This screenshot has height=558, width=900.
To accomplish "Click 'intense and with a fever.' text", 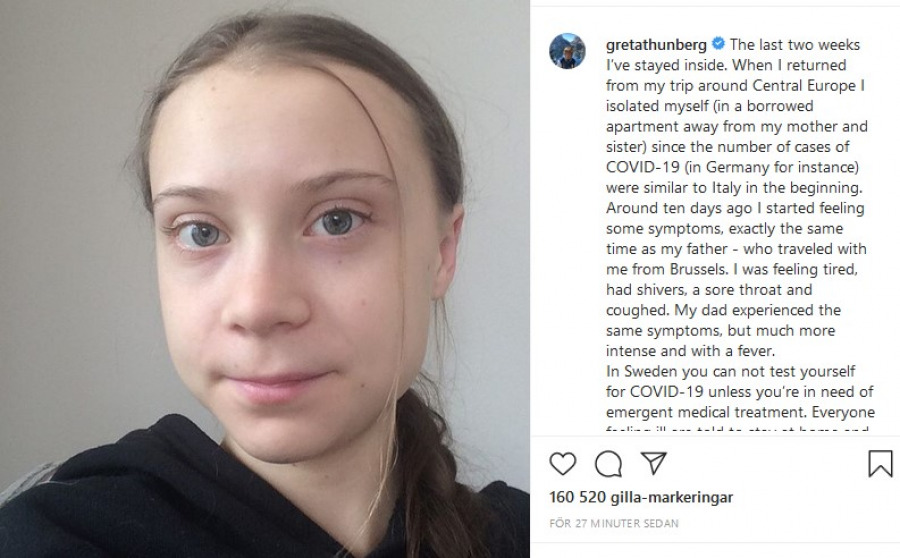I will click(x=690, y=350).
